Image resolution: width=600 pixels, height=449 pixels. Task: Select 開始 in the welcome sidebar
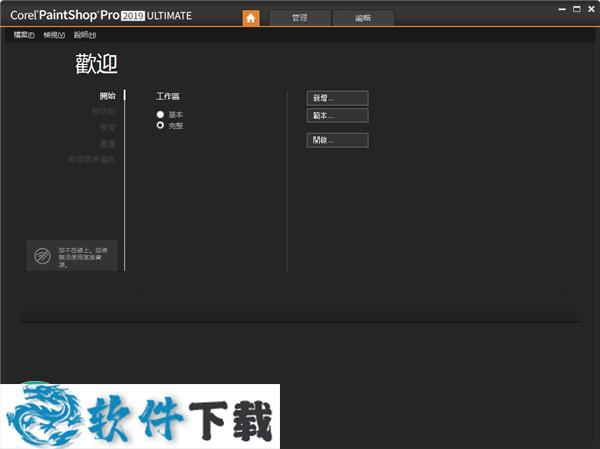107,96
